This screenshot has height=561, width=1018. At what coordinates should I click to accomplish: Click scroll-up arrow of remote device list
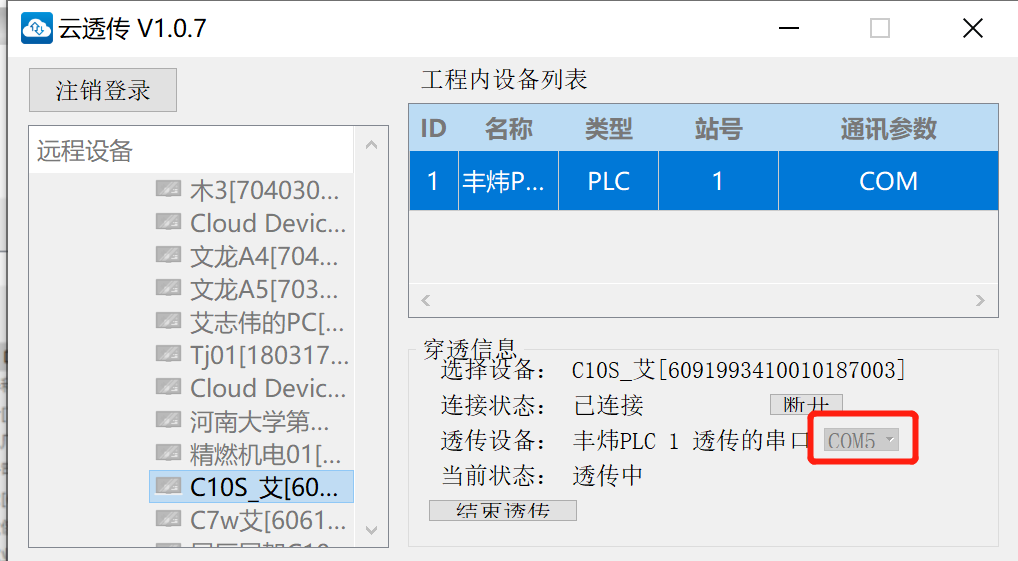[371, 145]
